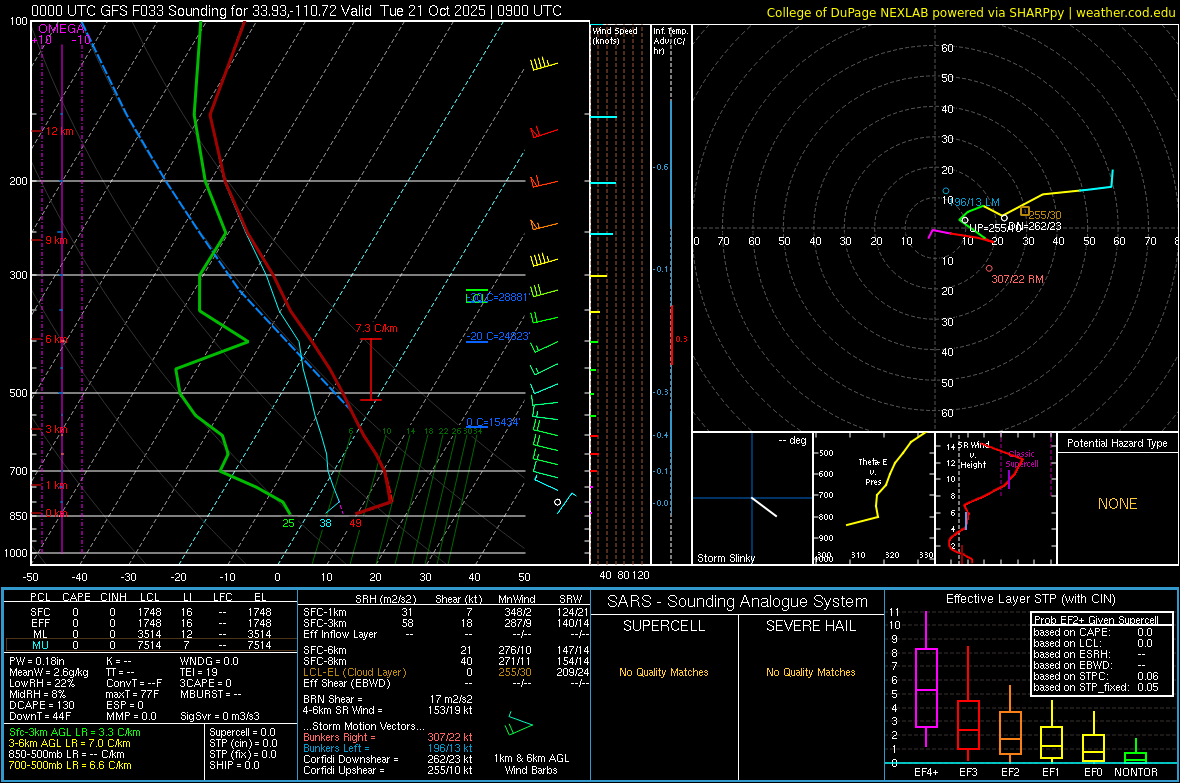Click the SR Wind v. Height label

[x=974, y=455]
